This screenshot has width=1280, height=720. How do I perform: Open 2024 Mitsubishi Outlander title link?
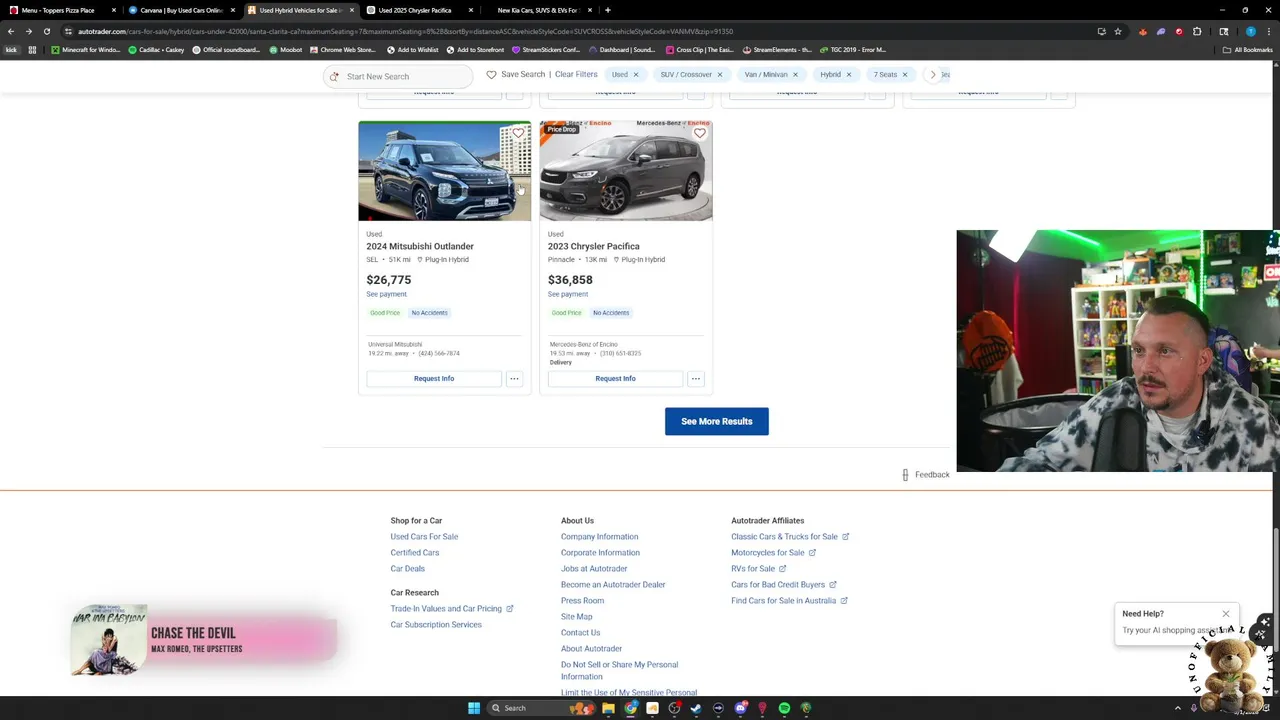coord(420,246)
